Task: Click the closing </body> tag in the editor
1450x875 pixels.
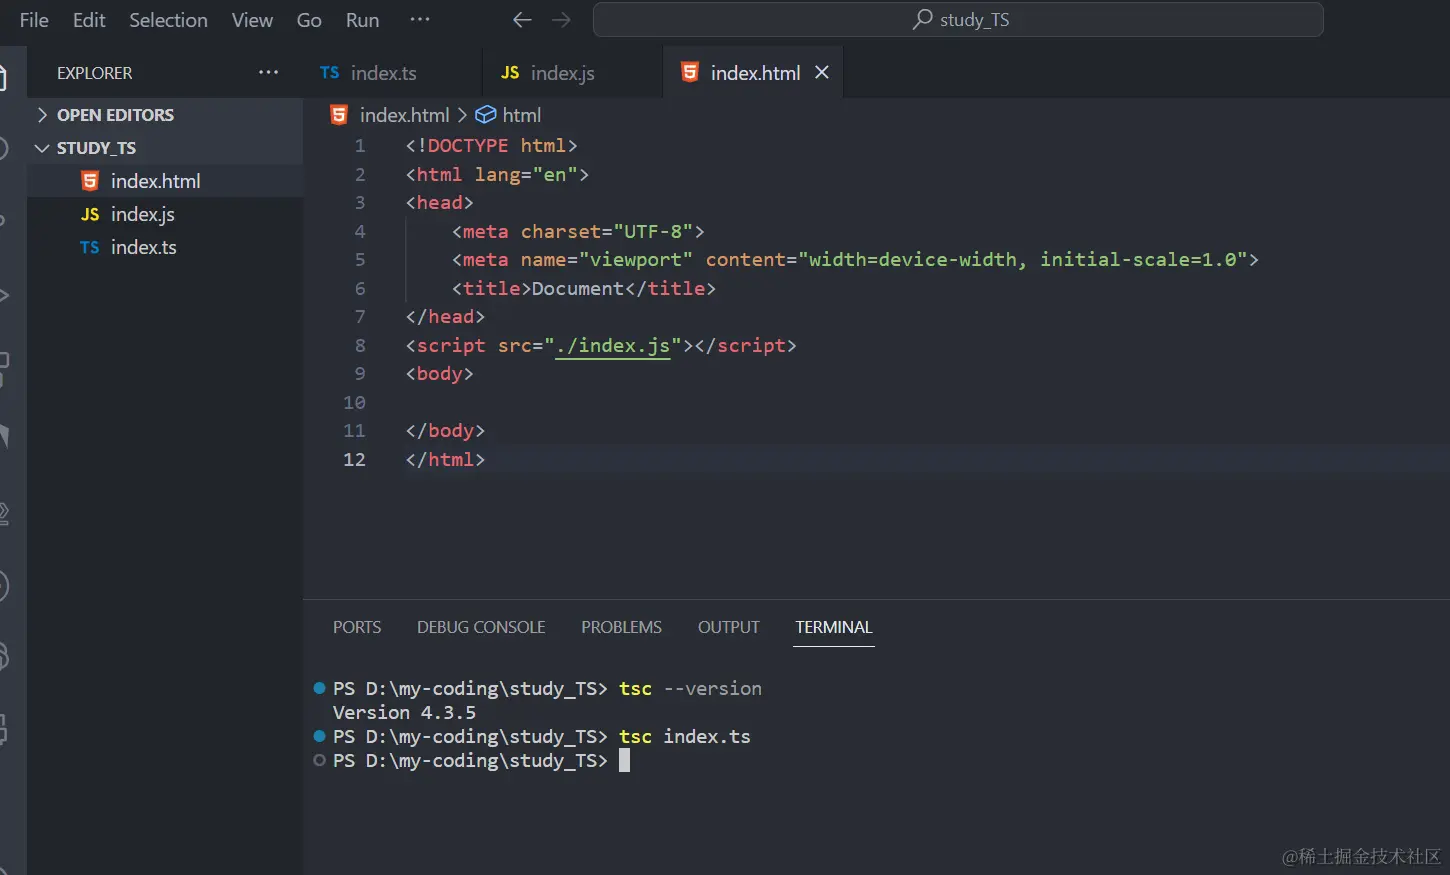Action: tap(445, 431)
